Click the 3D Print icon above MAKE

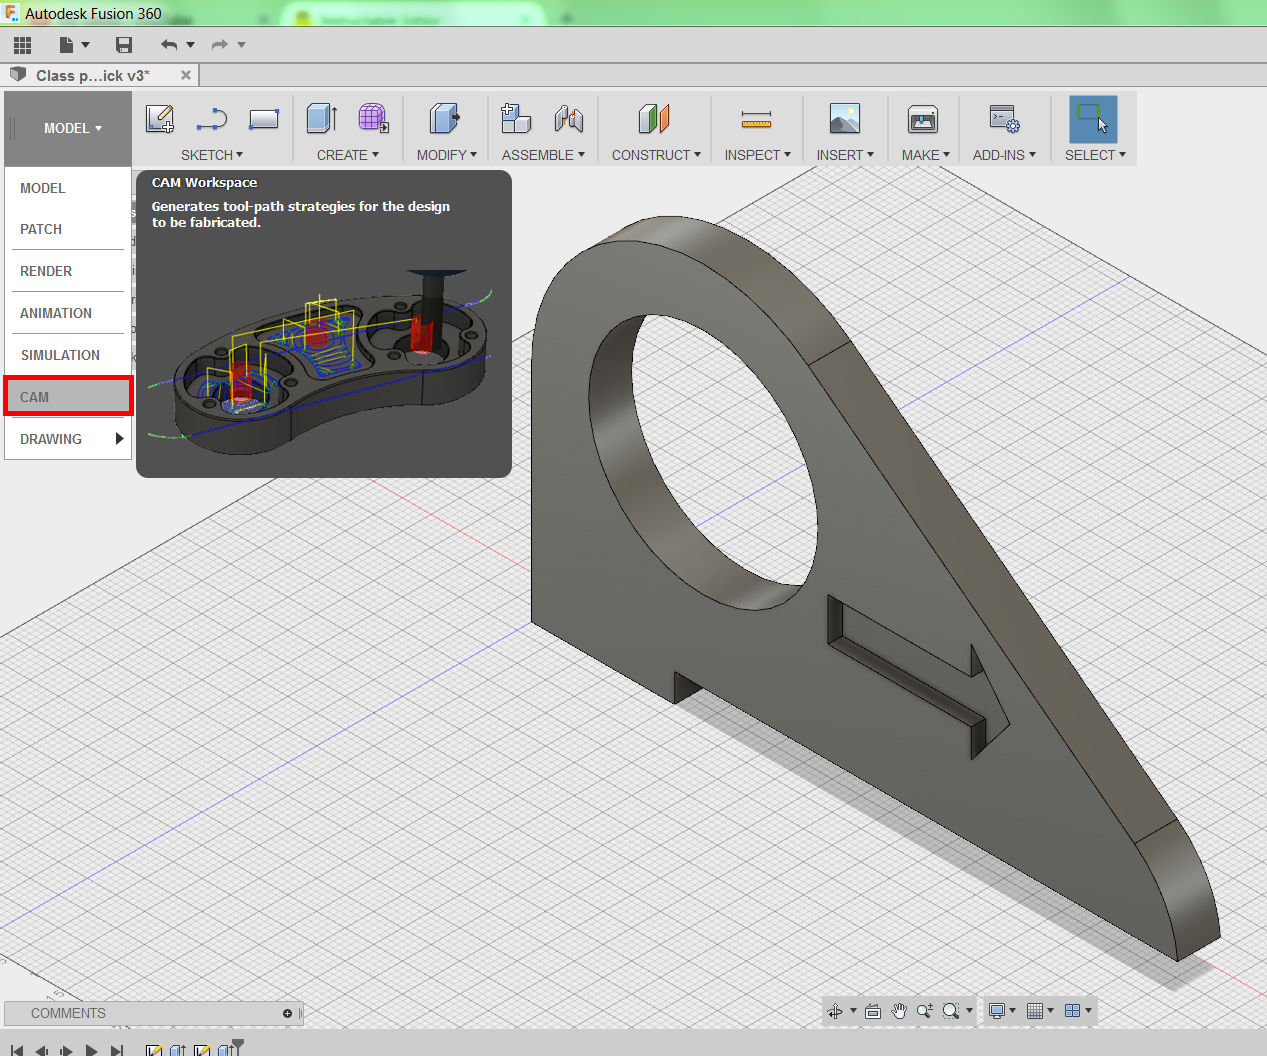click(922, 120)
